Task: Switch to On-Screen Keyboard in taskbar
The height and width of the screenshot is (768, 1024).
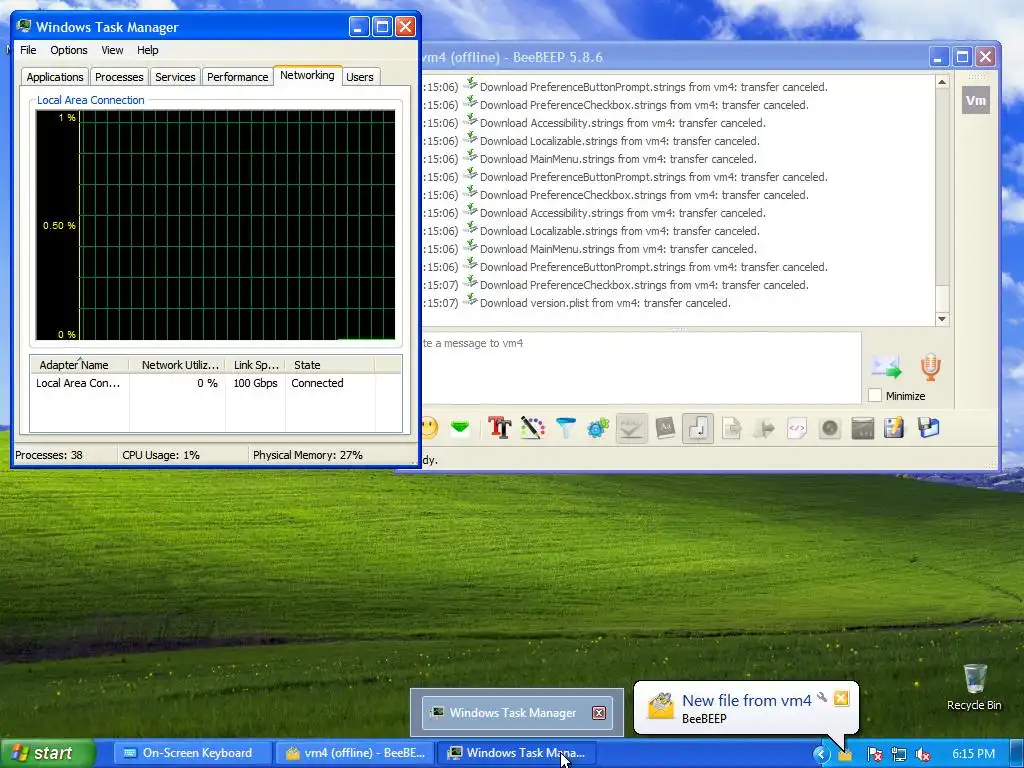Action: point(193,753)
